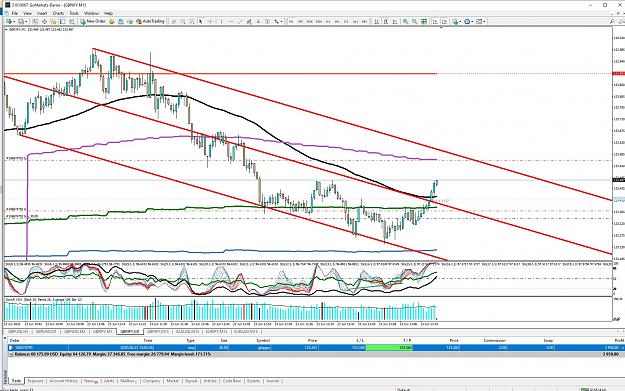Toggle the AutoTrading button
Image resolution: width=625 pixels, height=391 pixels.
(x=151, y=22)
